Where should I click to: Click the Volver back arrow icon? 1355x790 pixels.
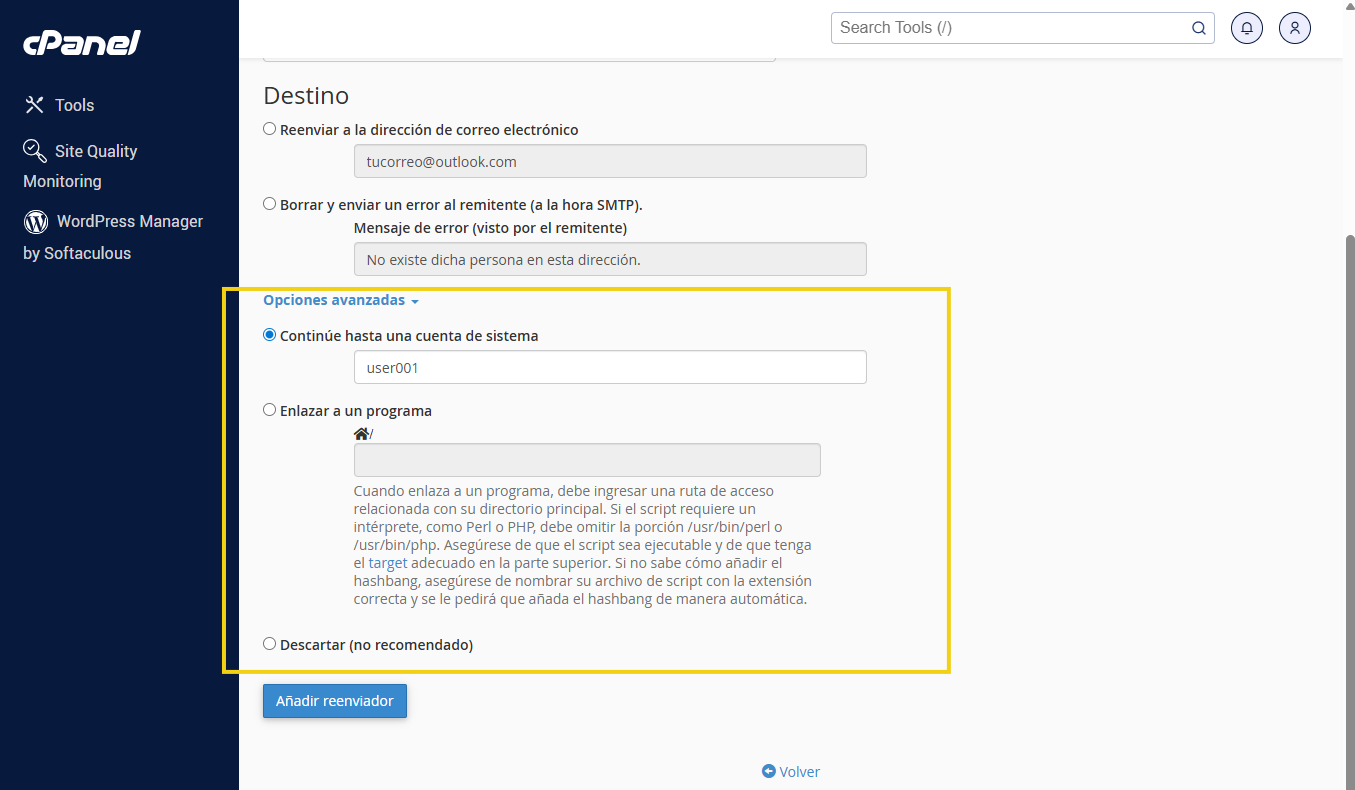pos(768,771)
